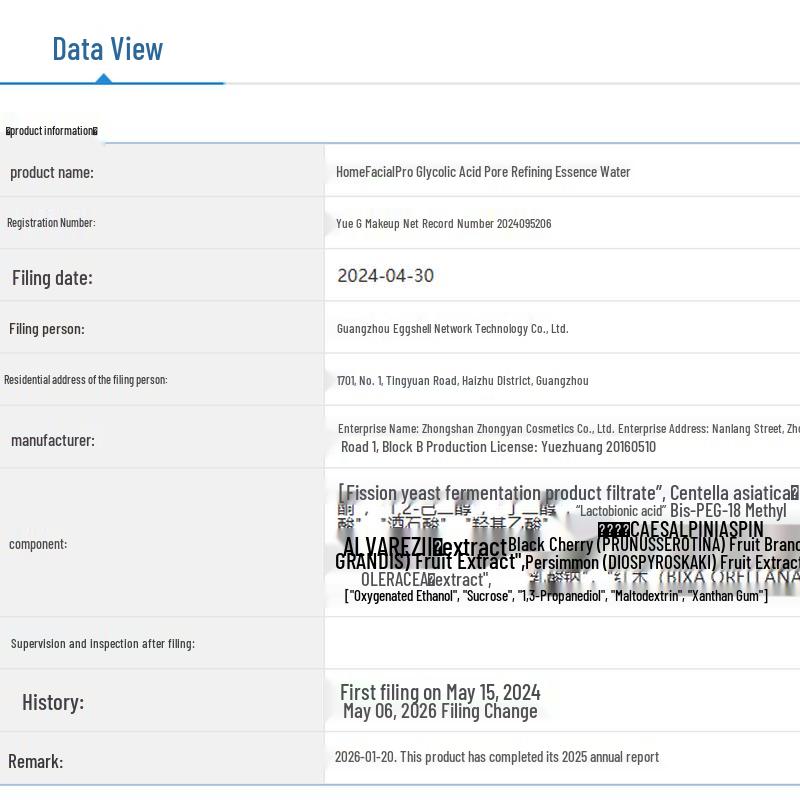Screen dimensions: 800x800
Task: Select the "History:" label
Action: tap(53, 703)
